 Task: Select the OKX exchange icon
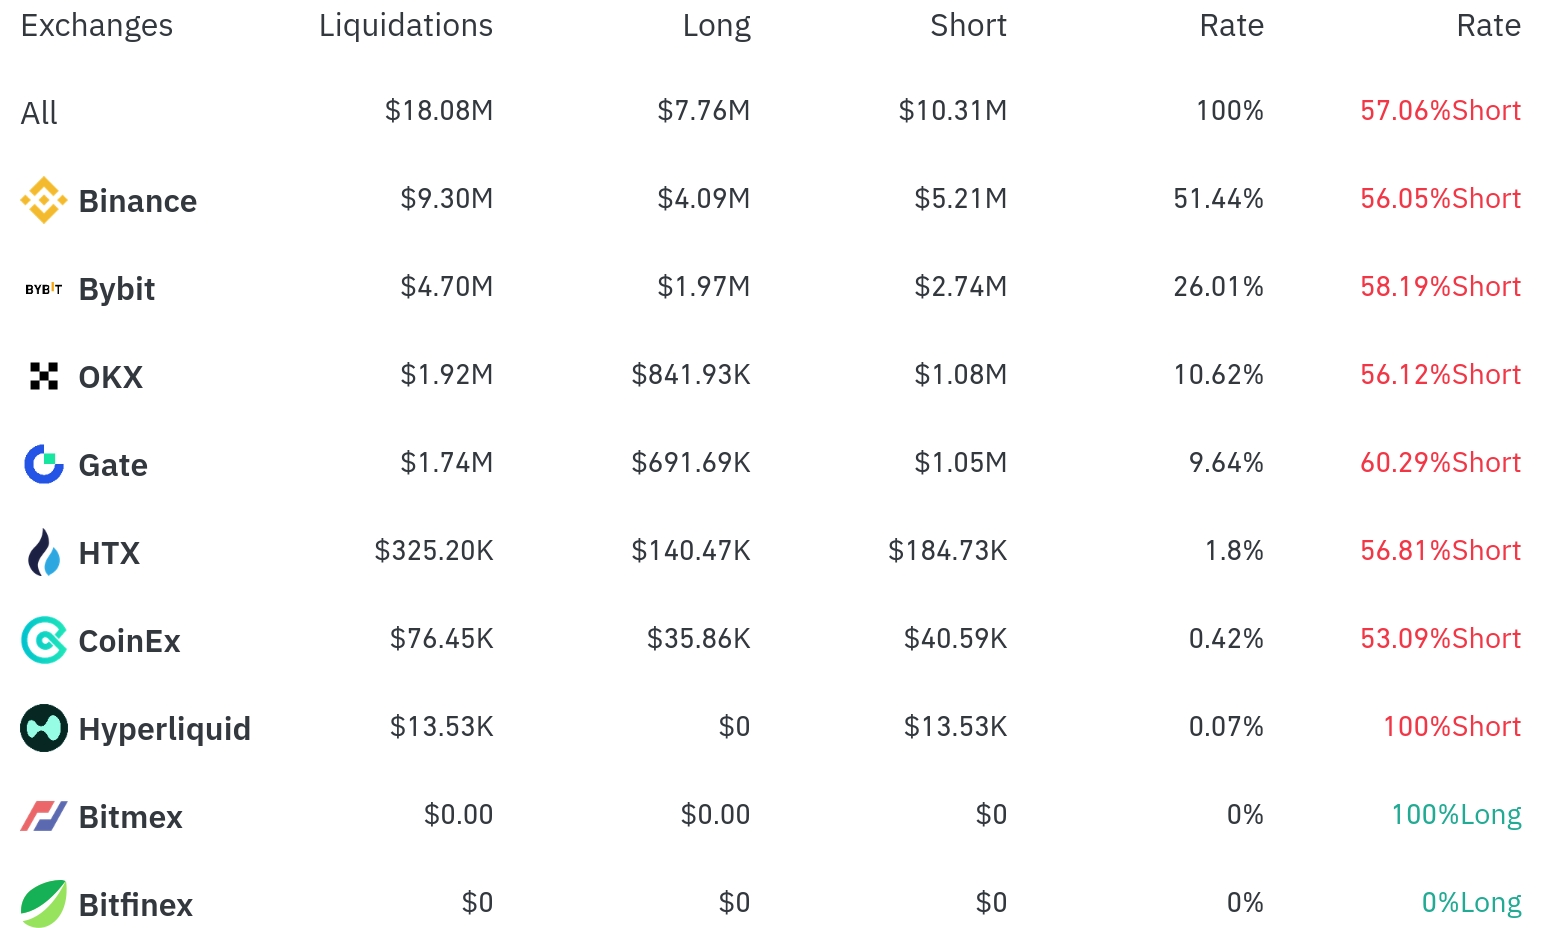click(44, 376)
